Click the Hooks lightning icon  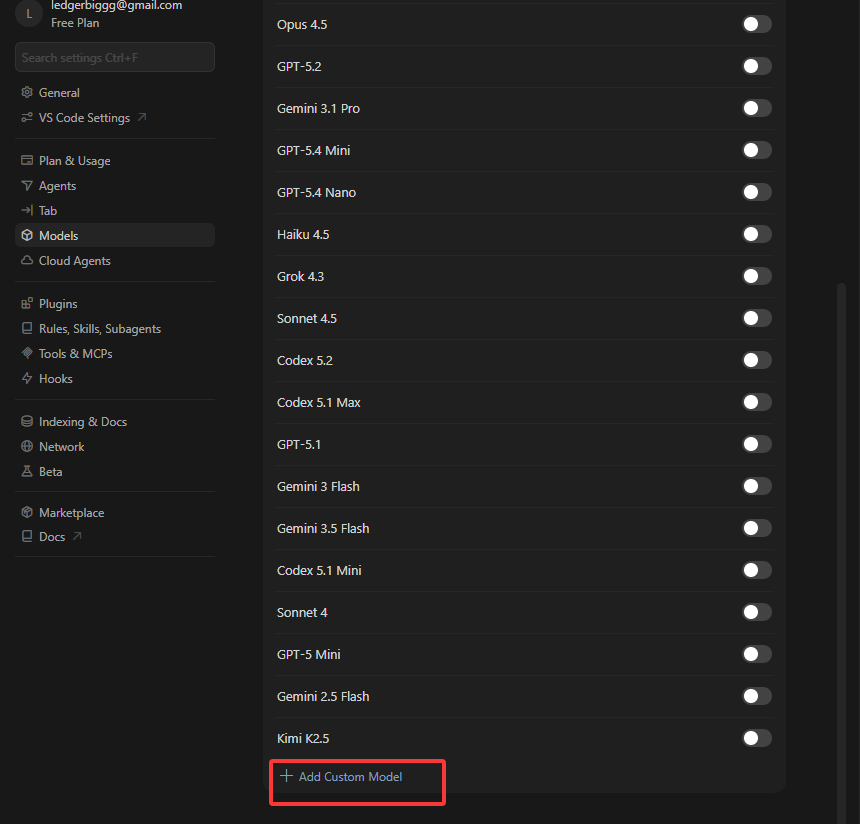27,378
